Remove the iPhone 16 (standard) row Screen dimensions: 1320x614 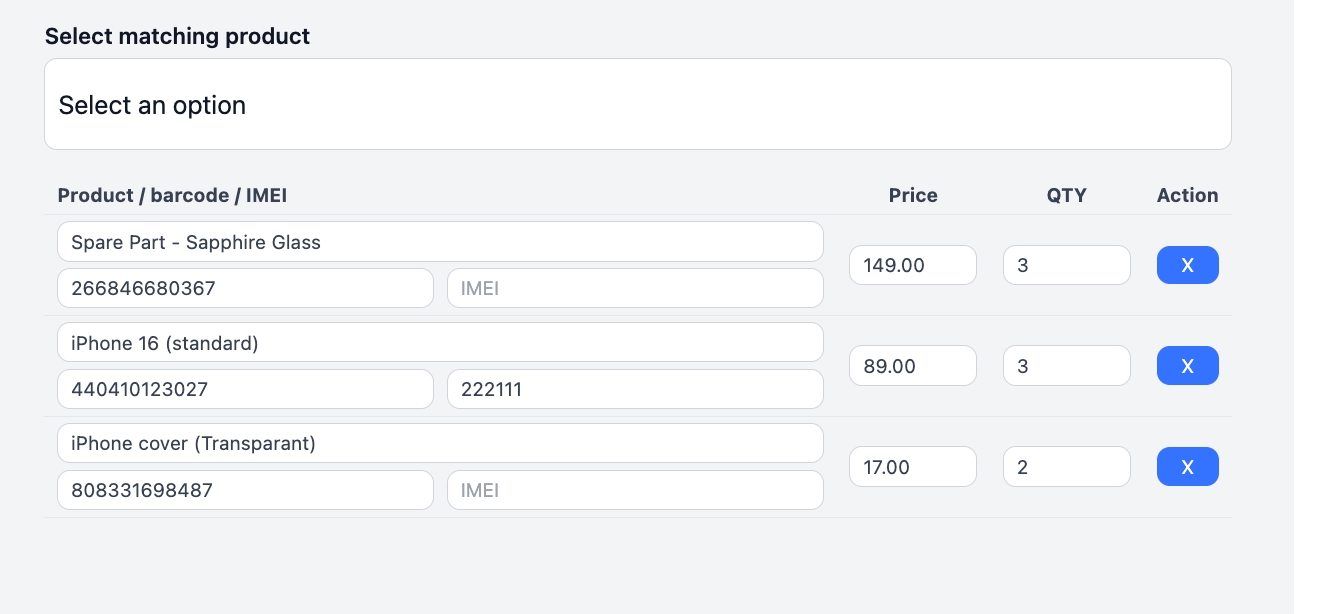tap(1187, 366)
